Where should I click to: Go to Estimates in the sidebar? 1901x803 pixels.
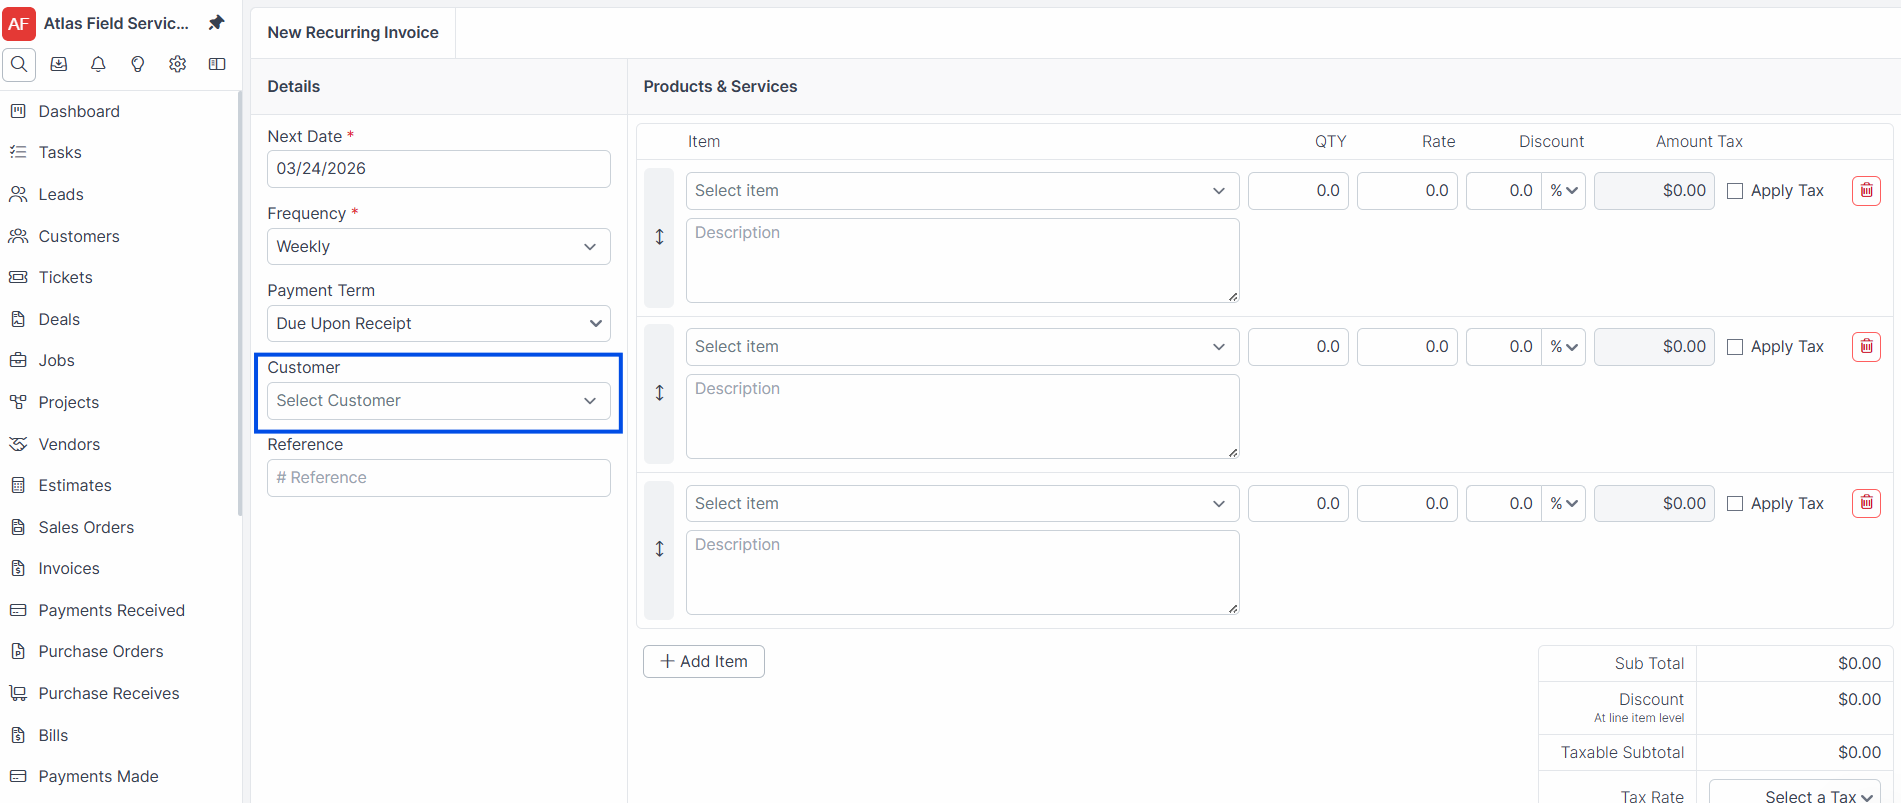pyautogui.click(x=75, y=485)
